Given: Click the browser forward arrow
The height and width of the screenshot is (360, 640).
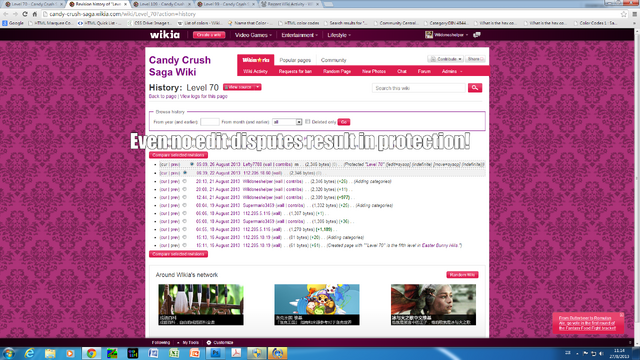Looking at the screenshot, I should (15, 14).
